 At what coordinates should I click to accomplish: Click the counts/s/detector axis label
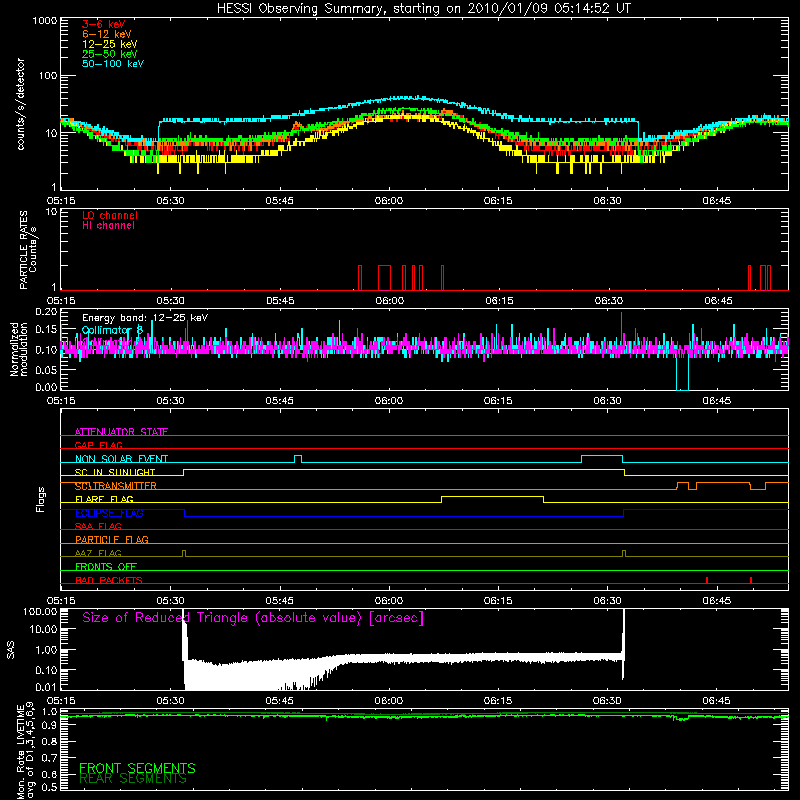(20, 104)
